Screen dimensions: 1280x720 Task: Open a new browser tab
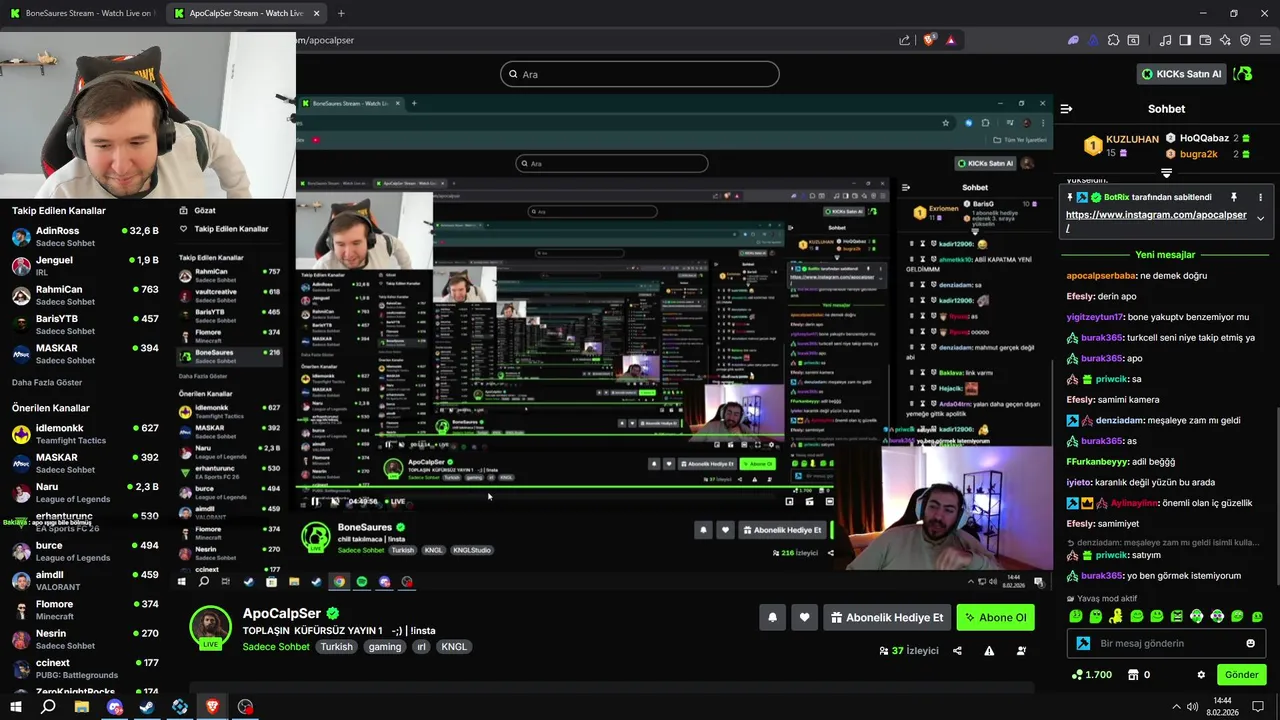pos(341,13)
